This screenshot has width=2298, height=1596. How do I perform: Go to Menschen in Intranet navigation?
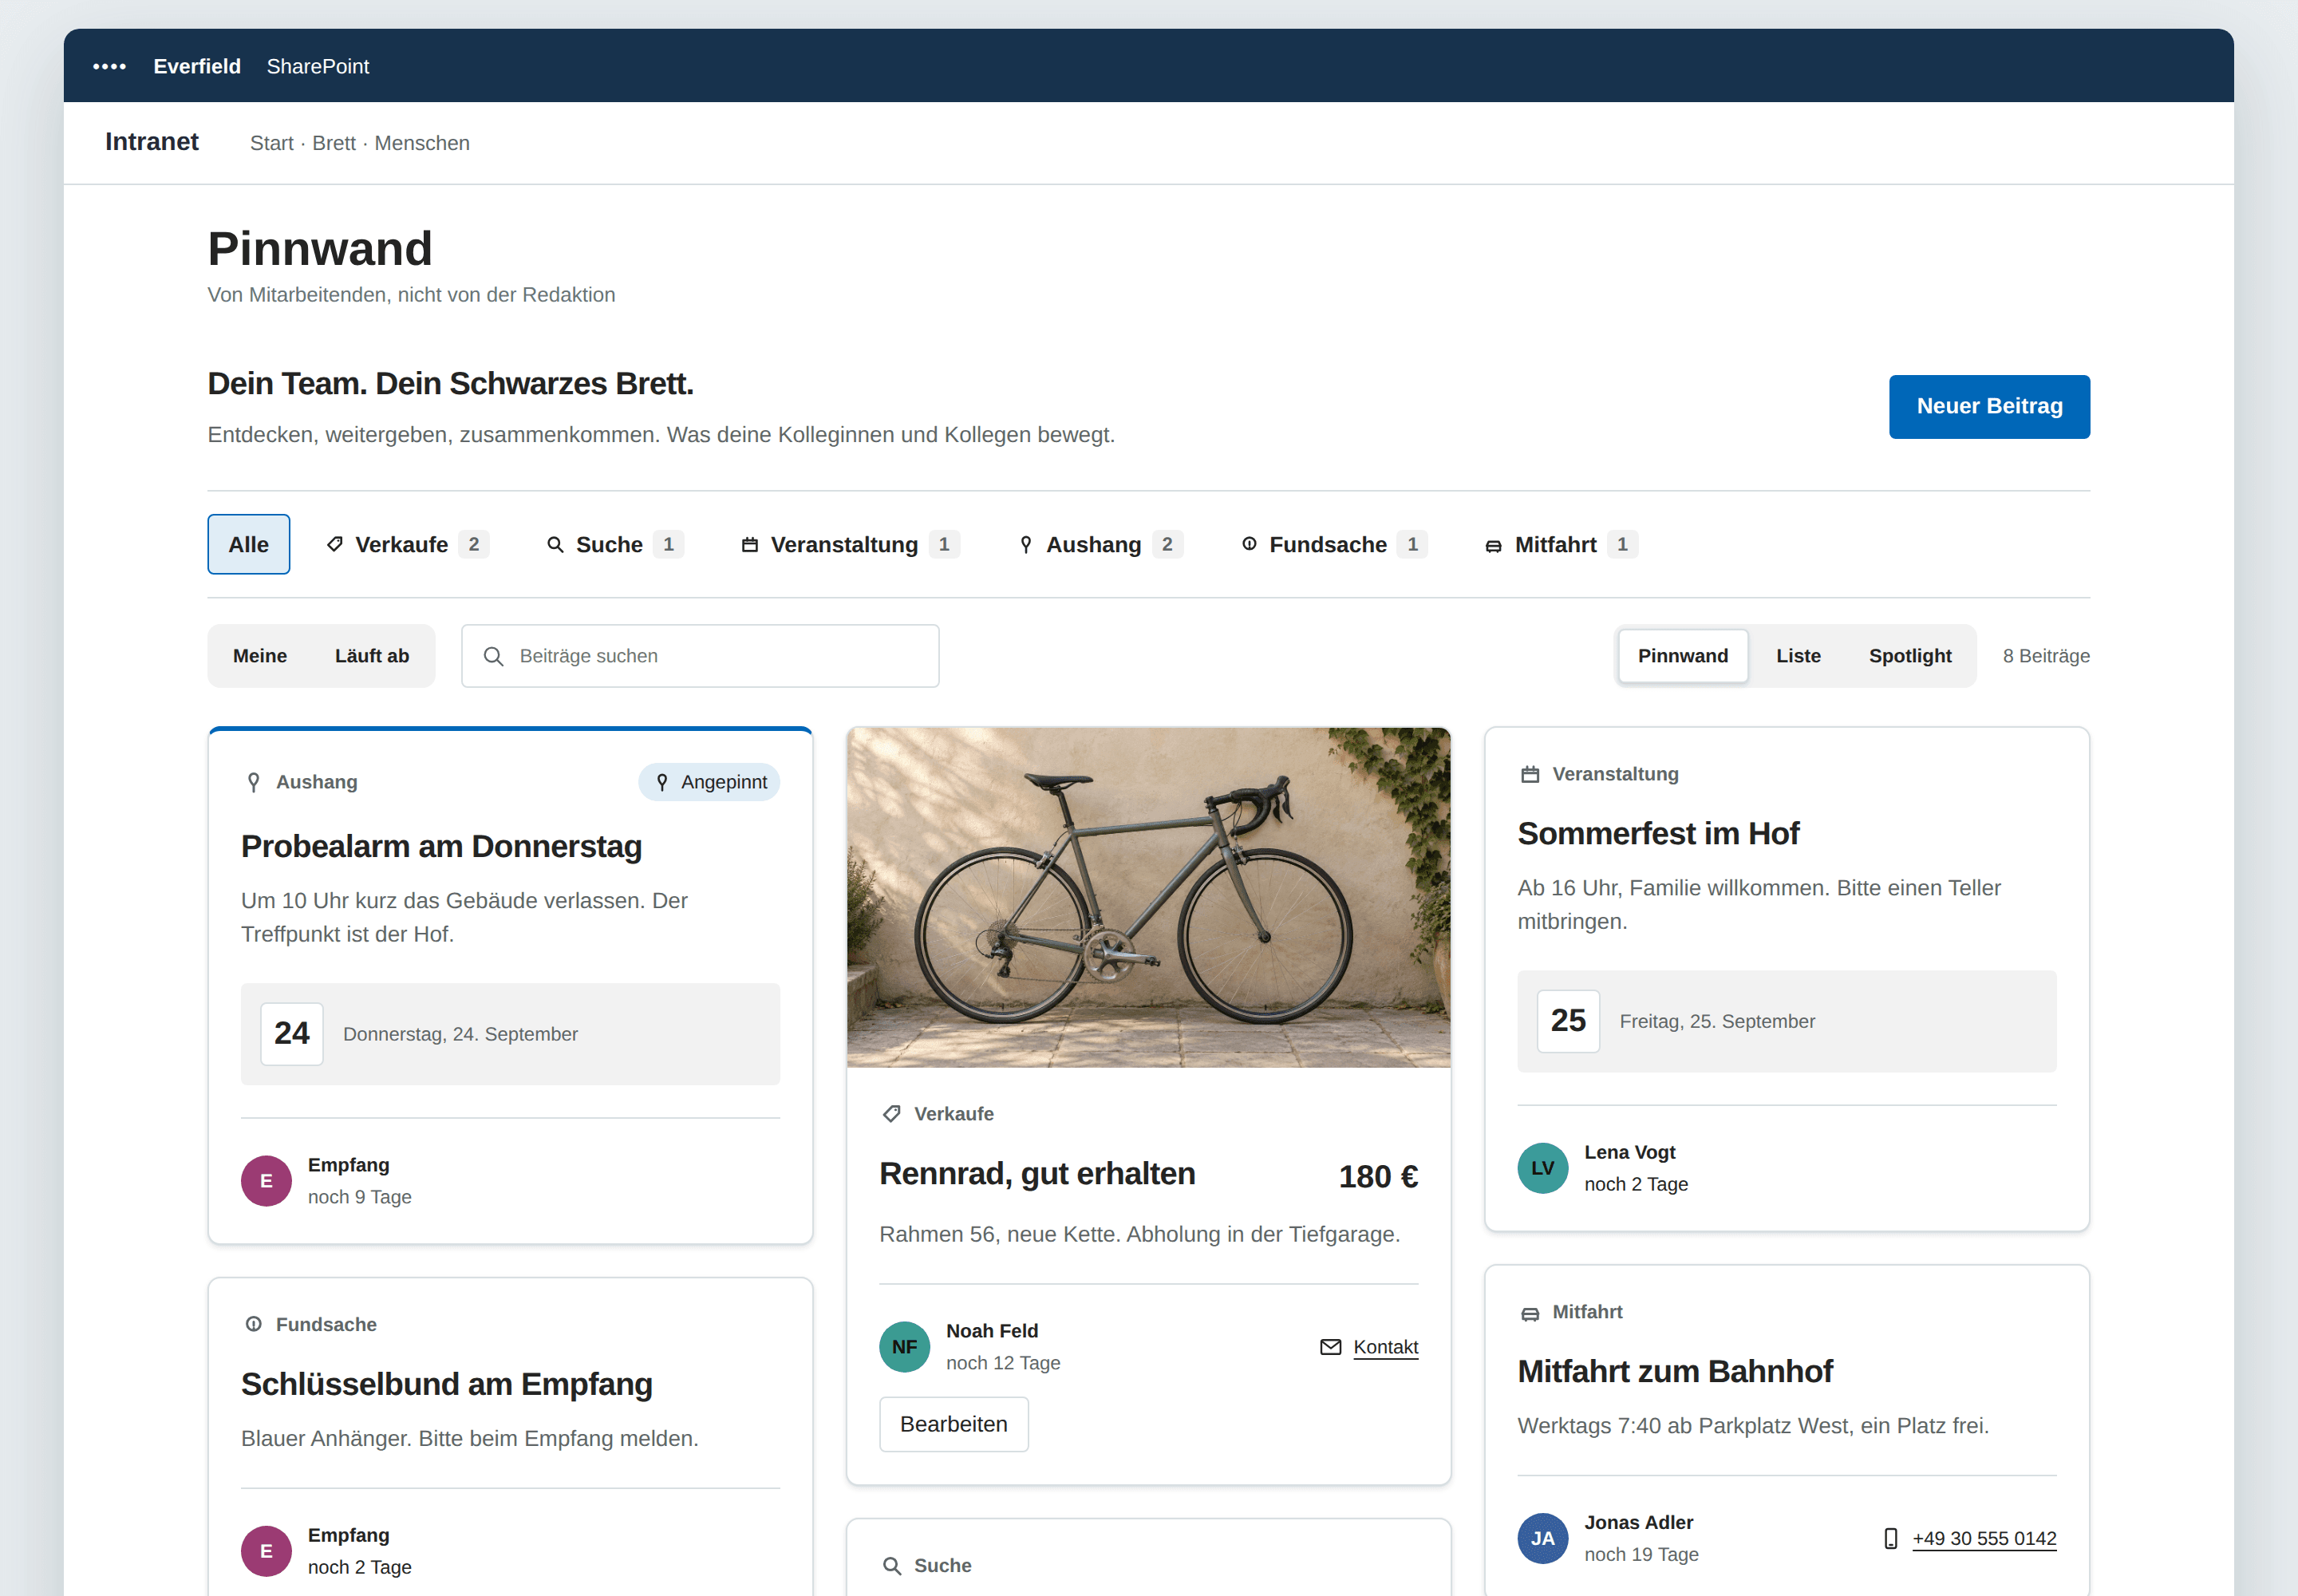[422, 143]
